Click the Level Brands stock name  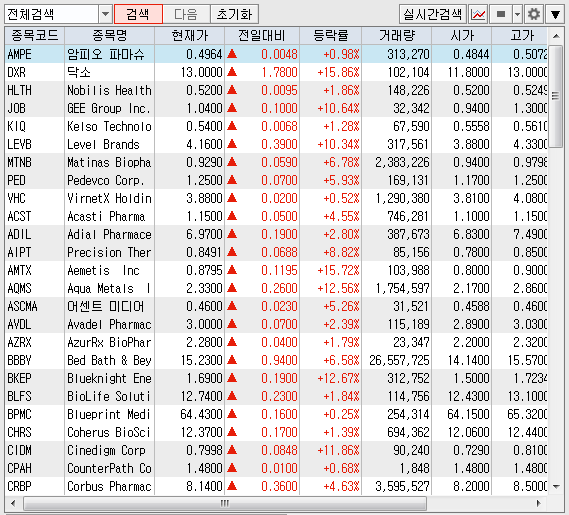(103, 144)
